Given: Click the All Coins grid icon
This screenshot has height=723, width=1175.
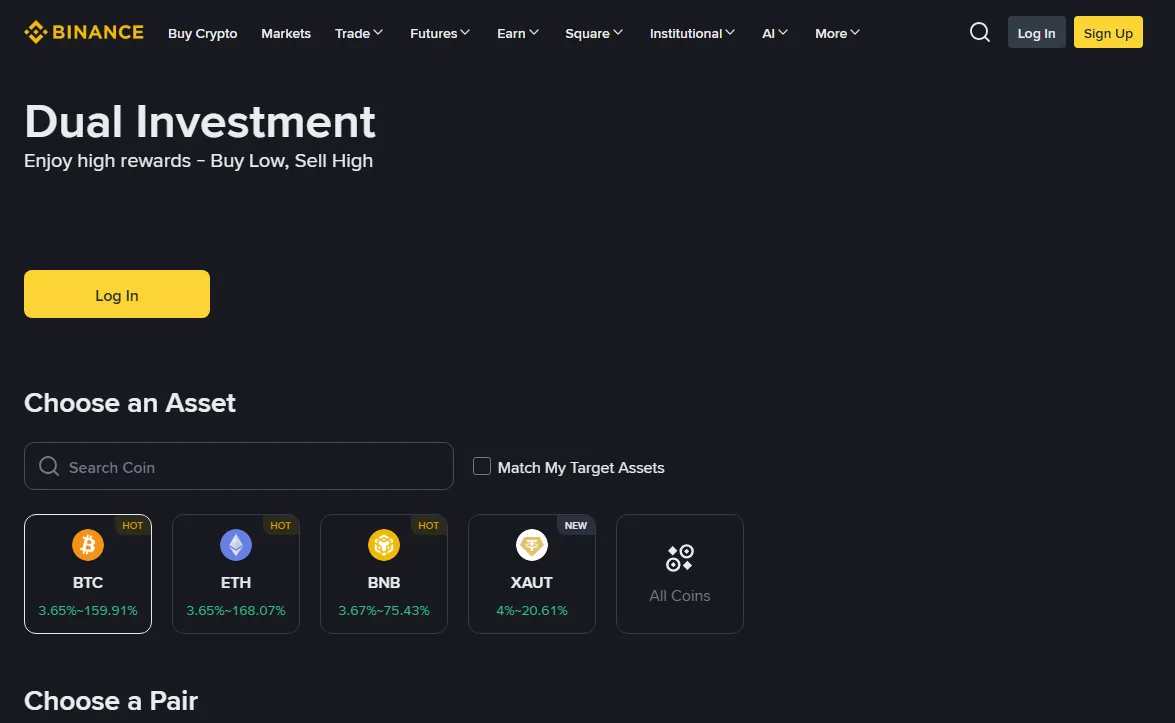Looking at the screenshot, I should (x=680, y=558).
